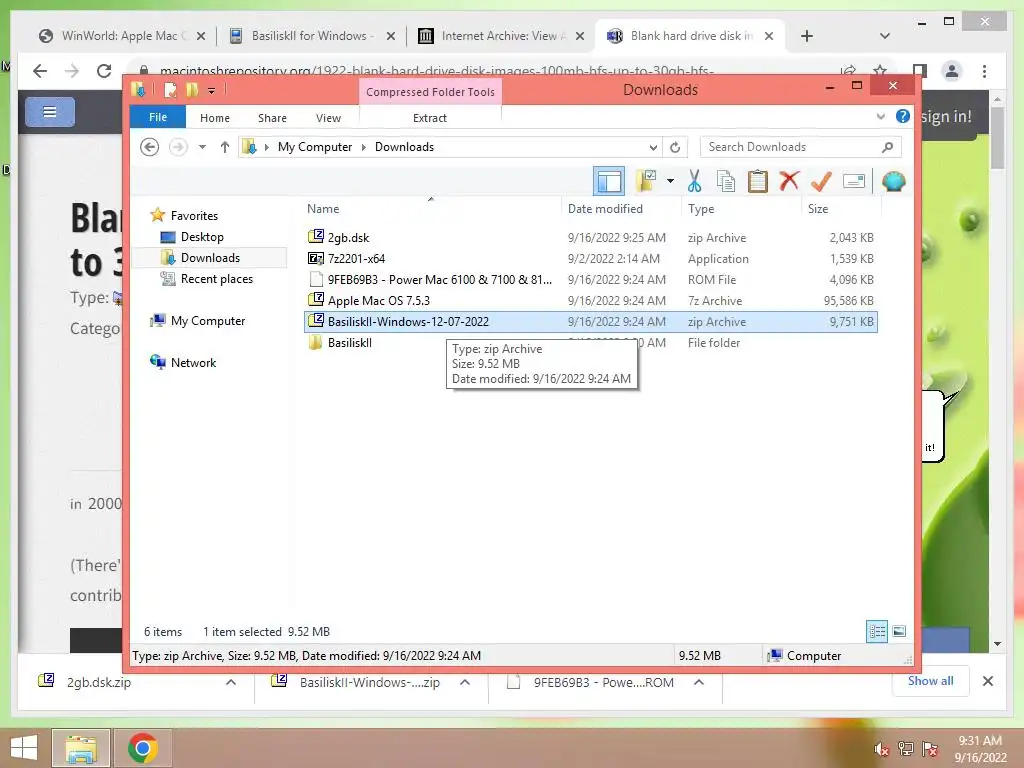Open the recent locations dropdown arrow
This screenshot has width=1024, height=768.
click(202, 147)
